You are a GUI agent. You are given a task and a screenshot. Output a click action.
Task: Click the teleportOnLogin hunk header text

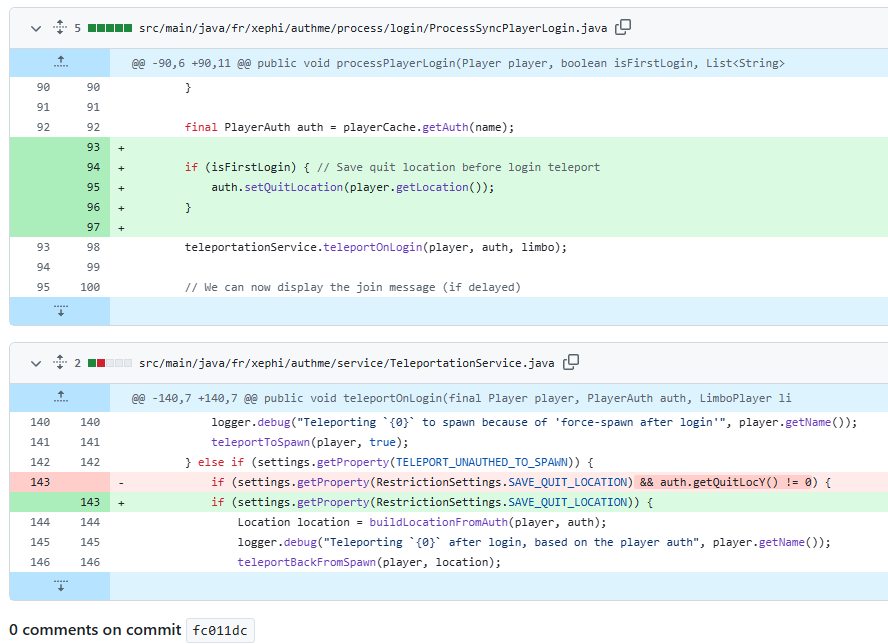461,399
